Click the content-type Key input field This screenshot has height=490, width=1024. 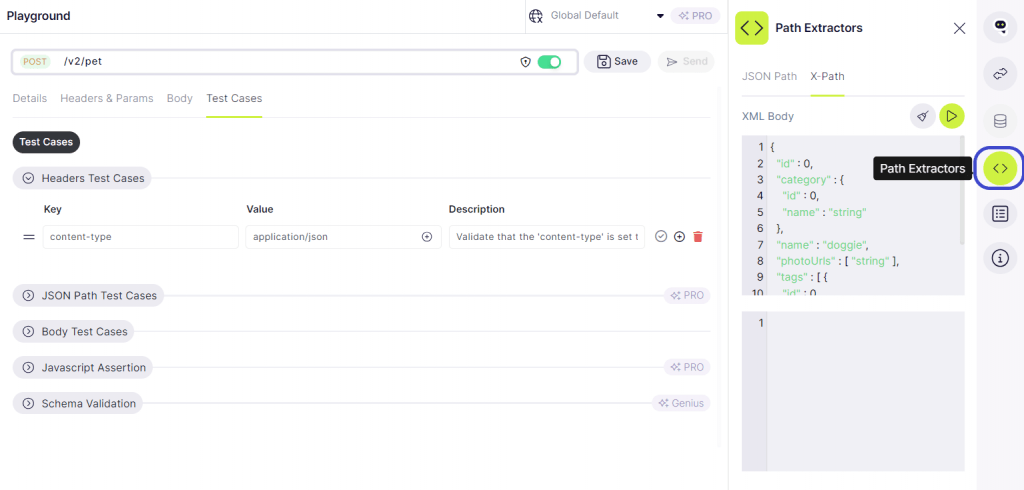tap(140, 237)
